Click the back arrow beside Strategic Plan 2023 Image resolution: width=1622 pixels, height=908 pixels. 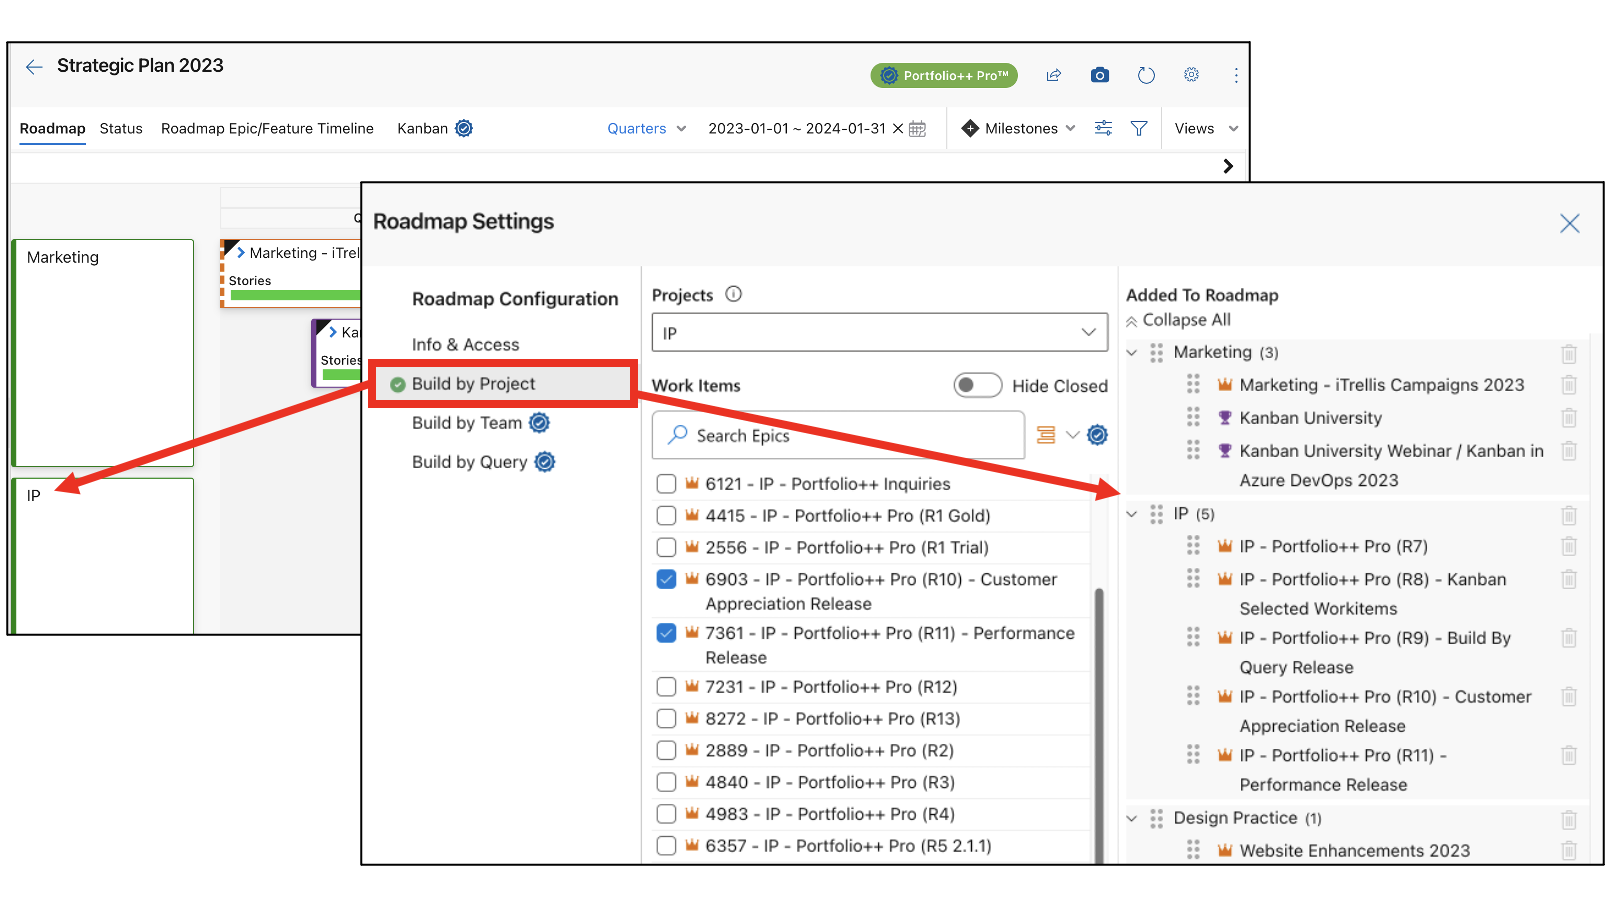point(34,66)
